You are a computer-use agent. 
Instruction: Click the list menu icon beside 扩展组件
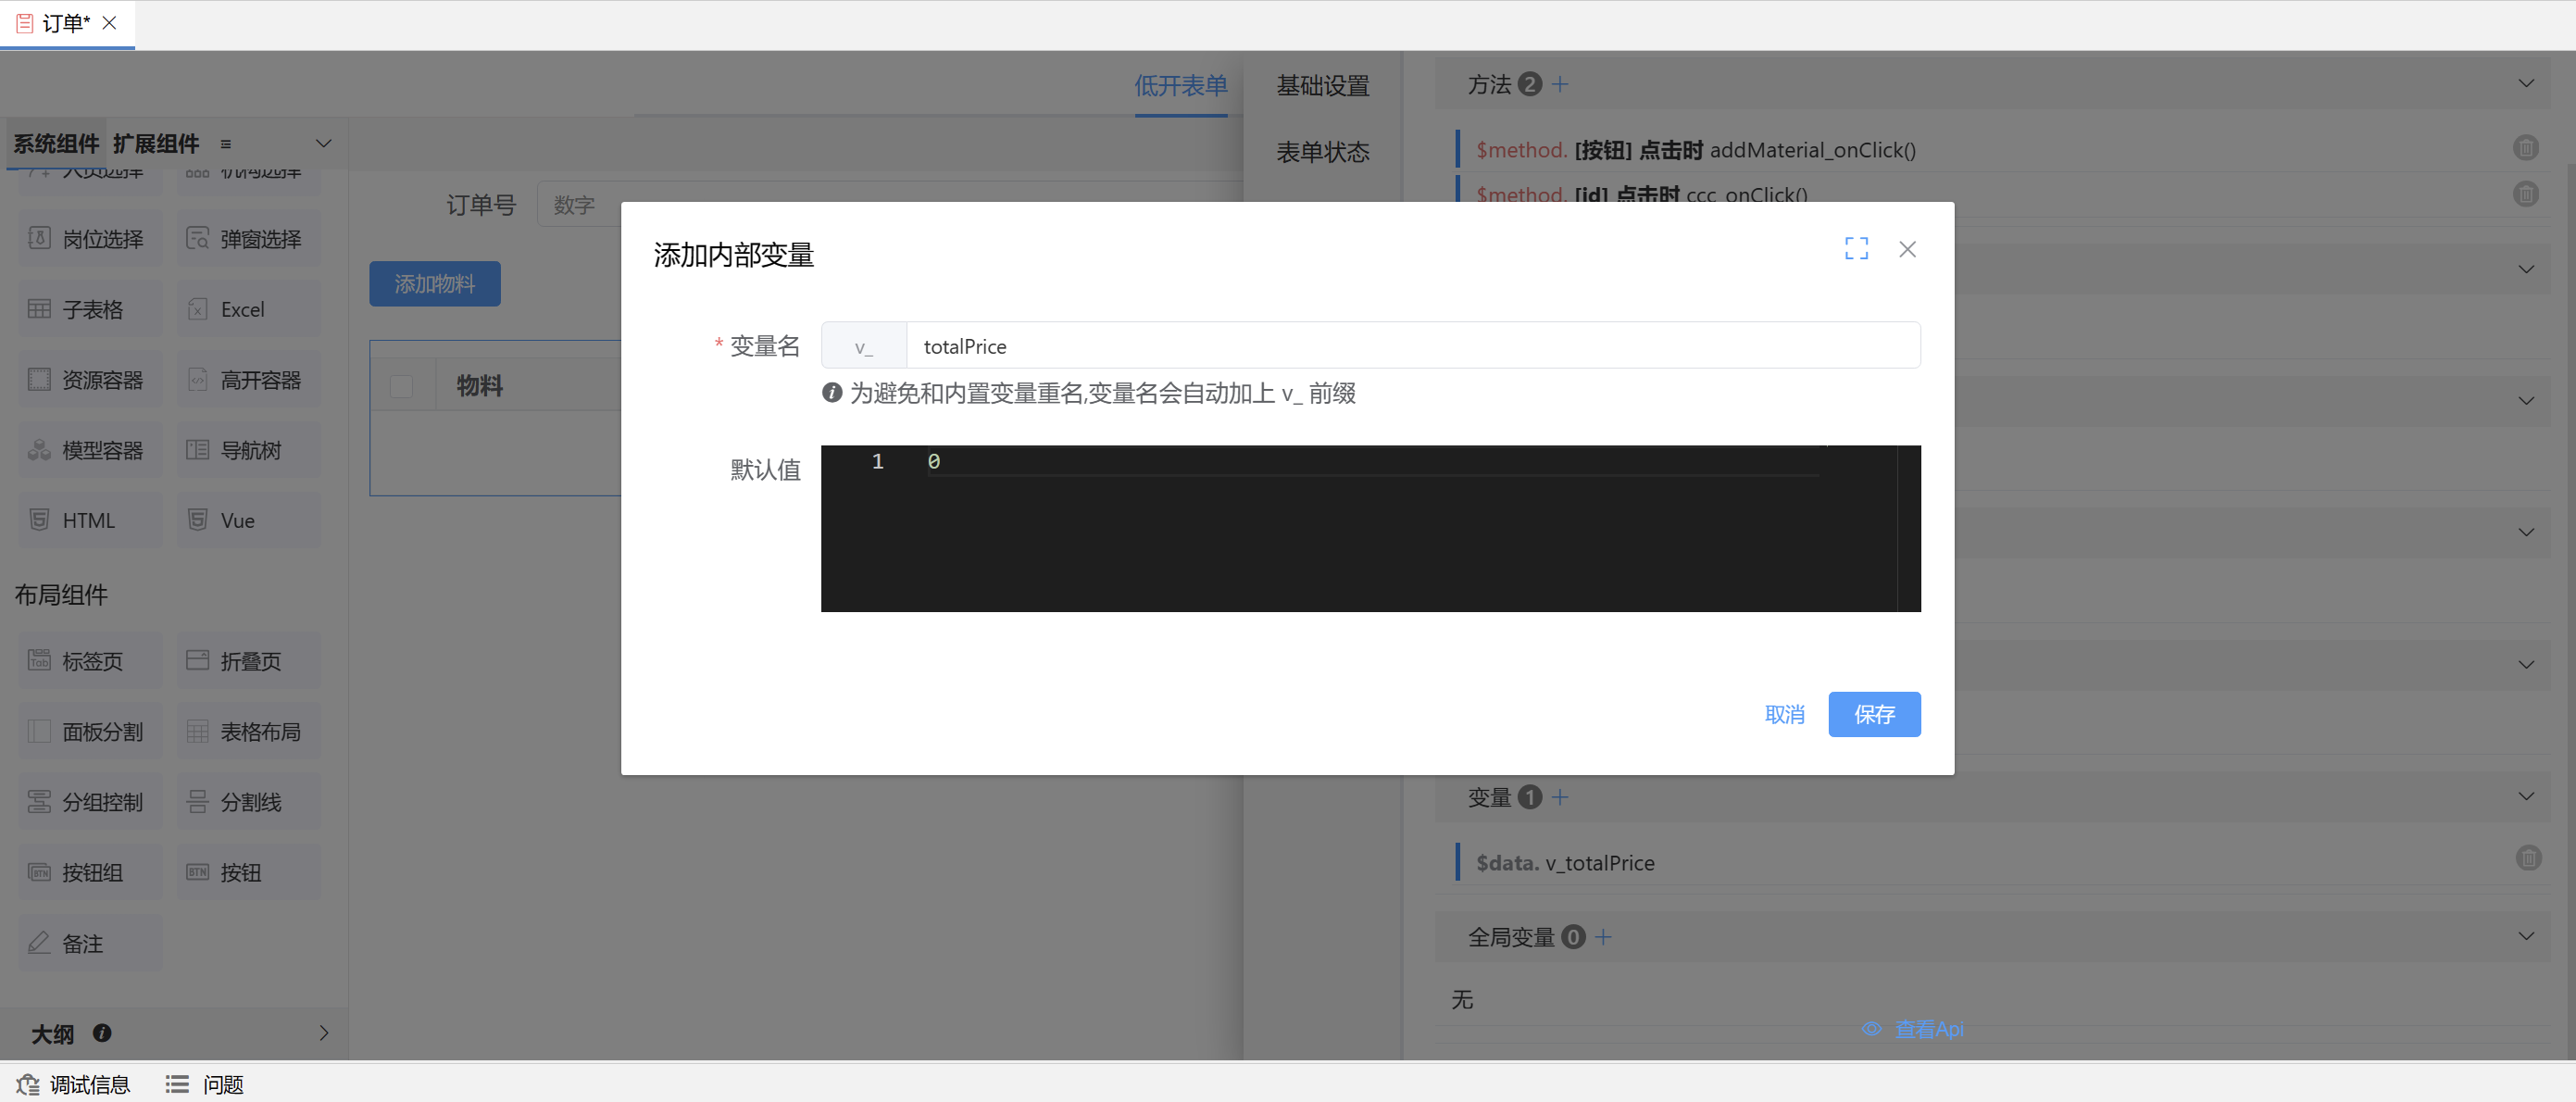[x=226, y=144]
